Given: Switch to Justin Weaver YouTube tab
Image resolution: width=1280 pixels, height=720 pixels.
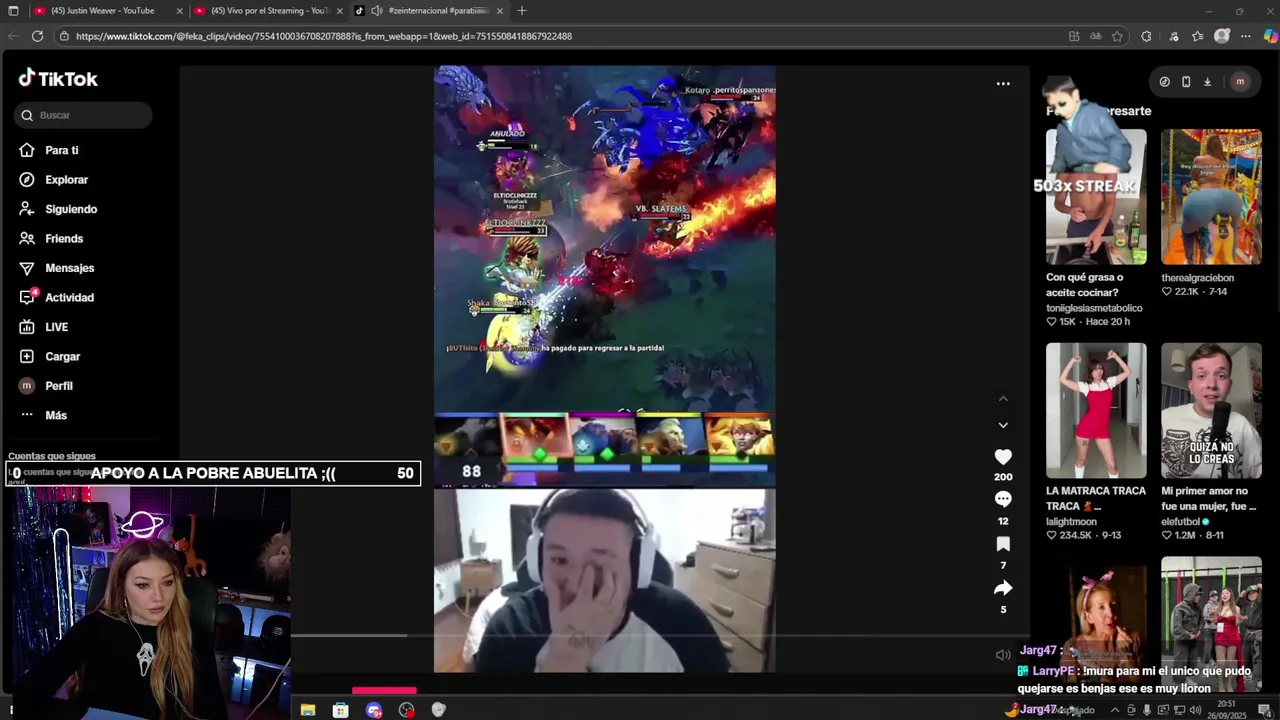Looking at the screenshot, I should point(108,11).
